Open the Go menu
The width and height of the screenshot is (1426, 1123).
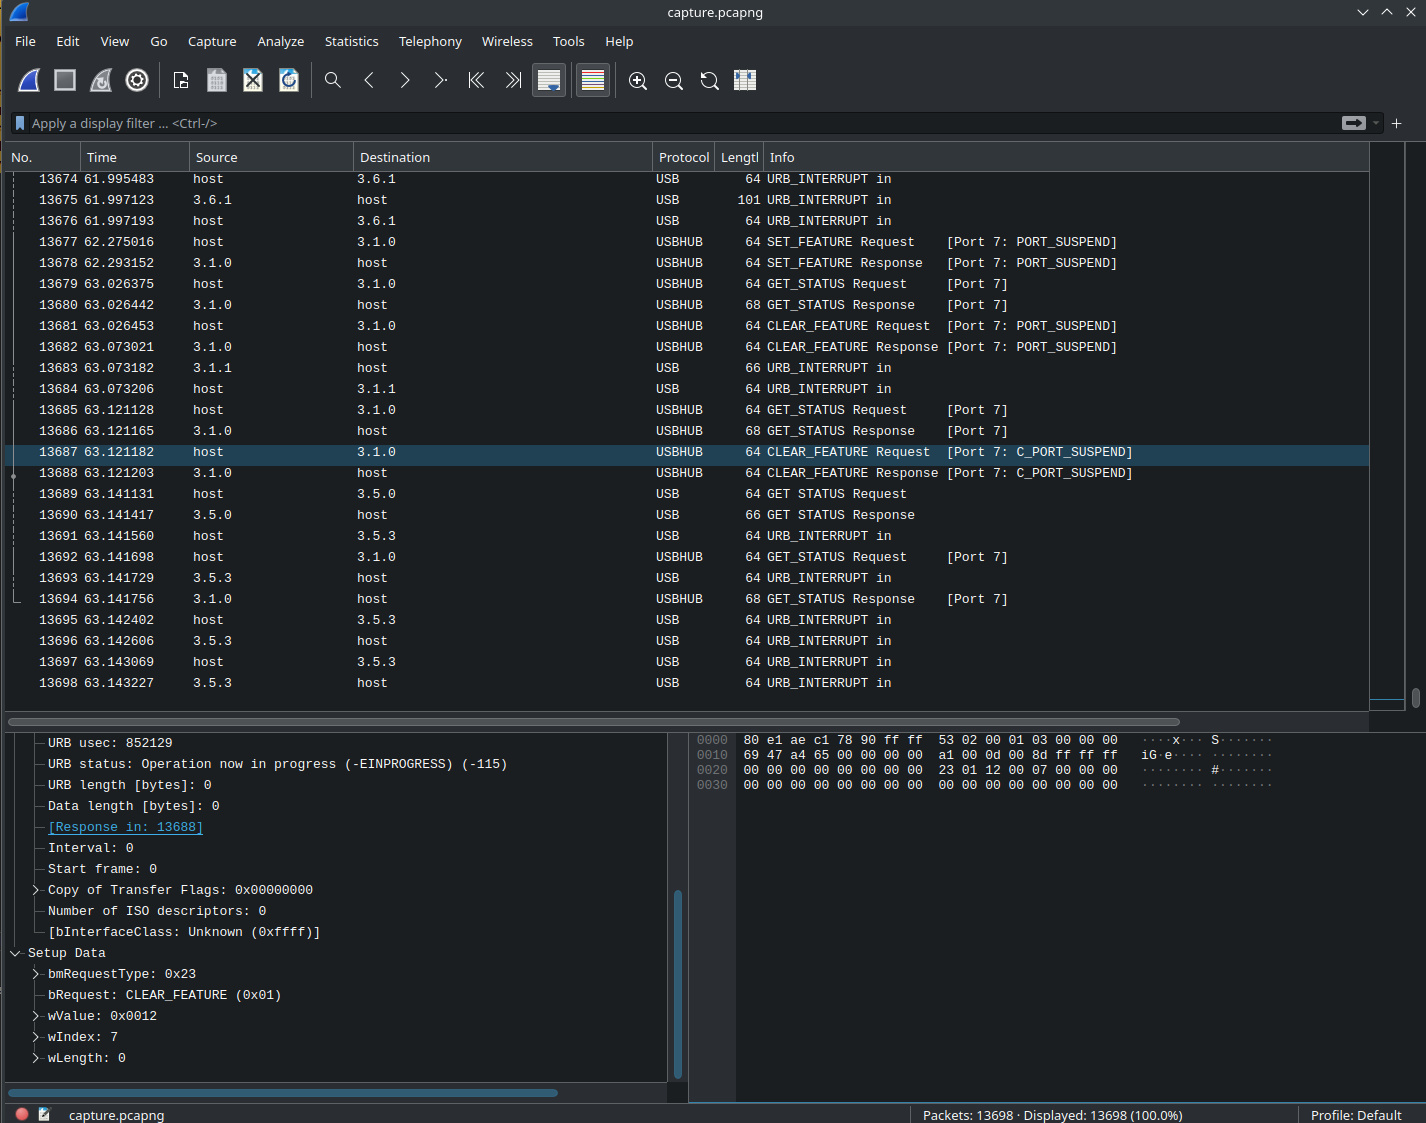(159, 41)
